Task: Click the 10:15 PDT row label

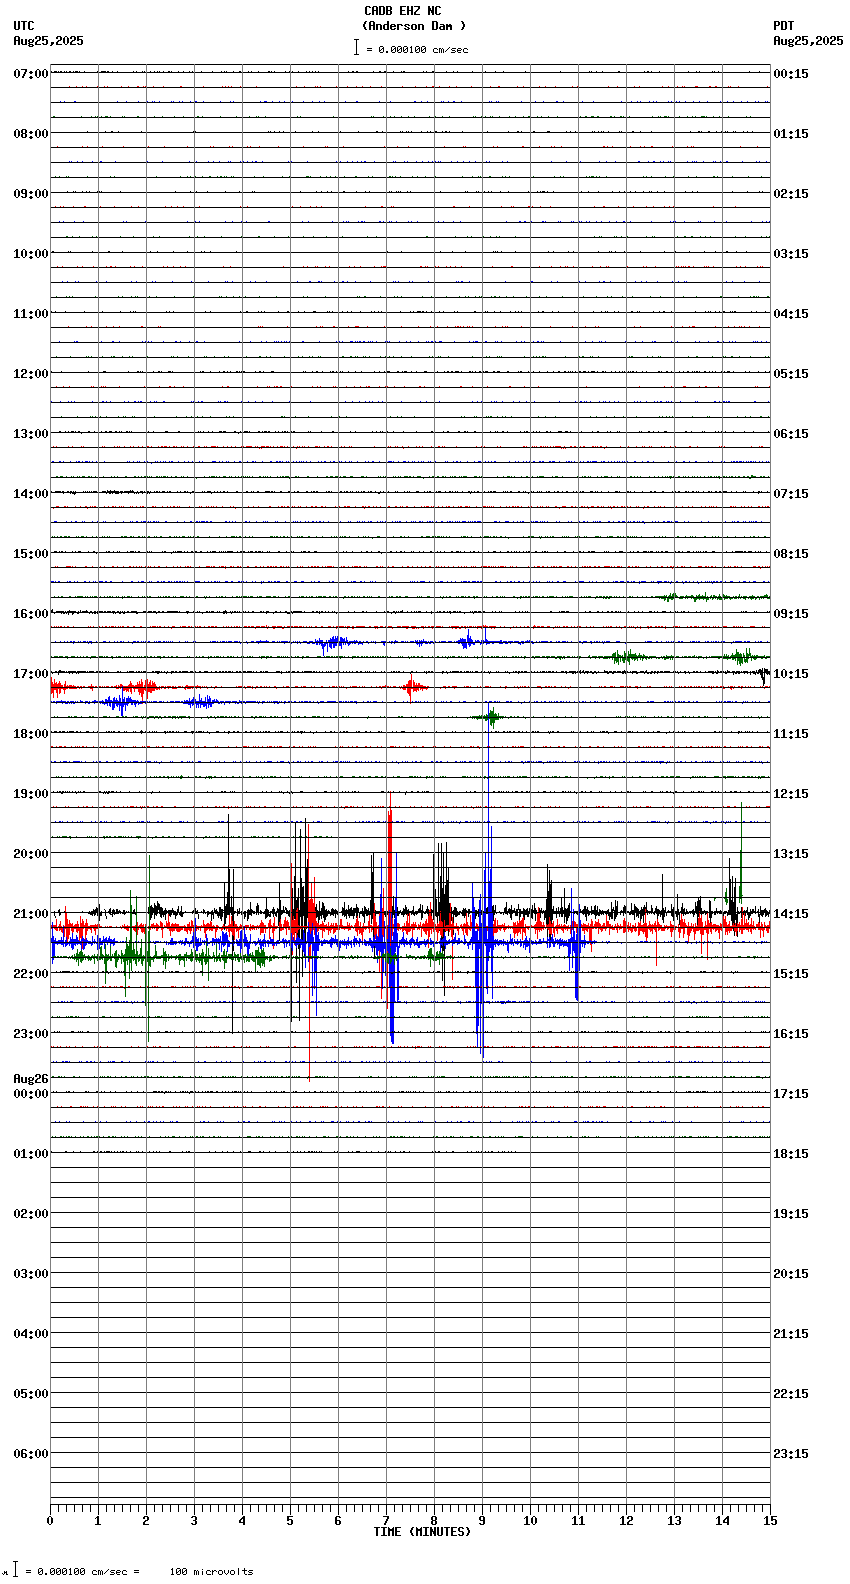Action: coord(791,674)
